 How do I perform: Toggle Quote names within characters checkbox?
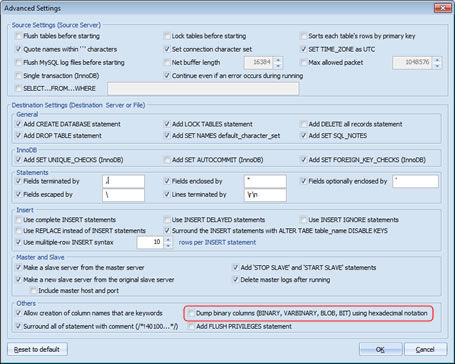coord(19,49)
